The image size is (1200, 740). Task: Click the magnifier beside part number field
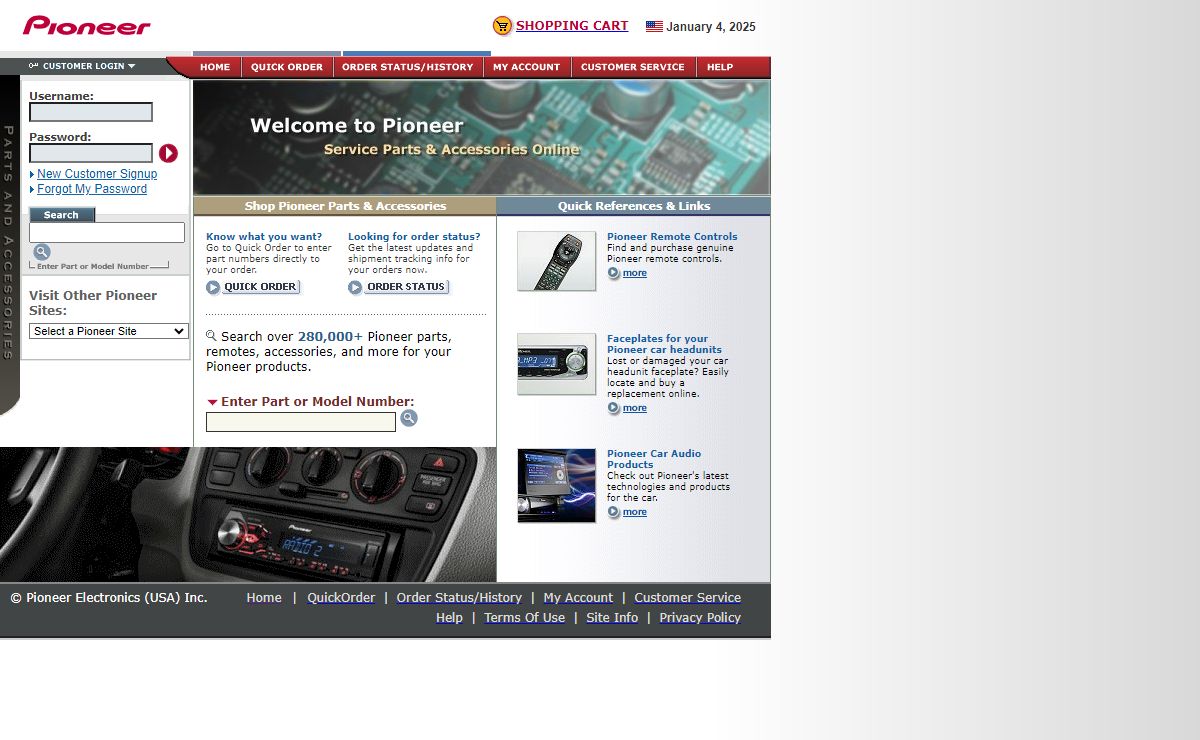pos(409,418)
